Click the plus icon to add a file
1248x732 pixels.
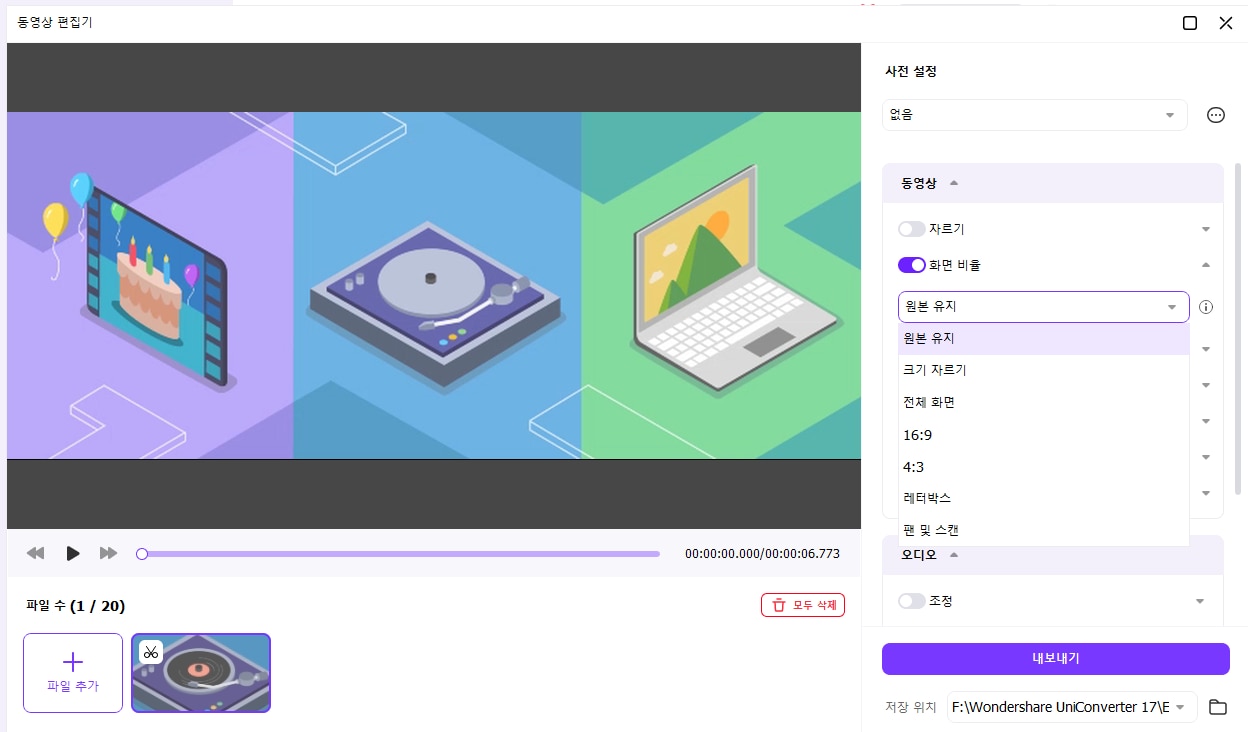(x=72, y=663)
